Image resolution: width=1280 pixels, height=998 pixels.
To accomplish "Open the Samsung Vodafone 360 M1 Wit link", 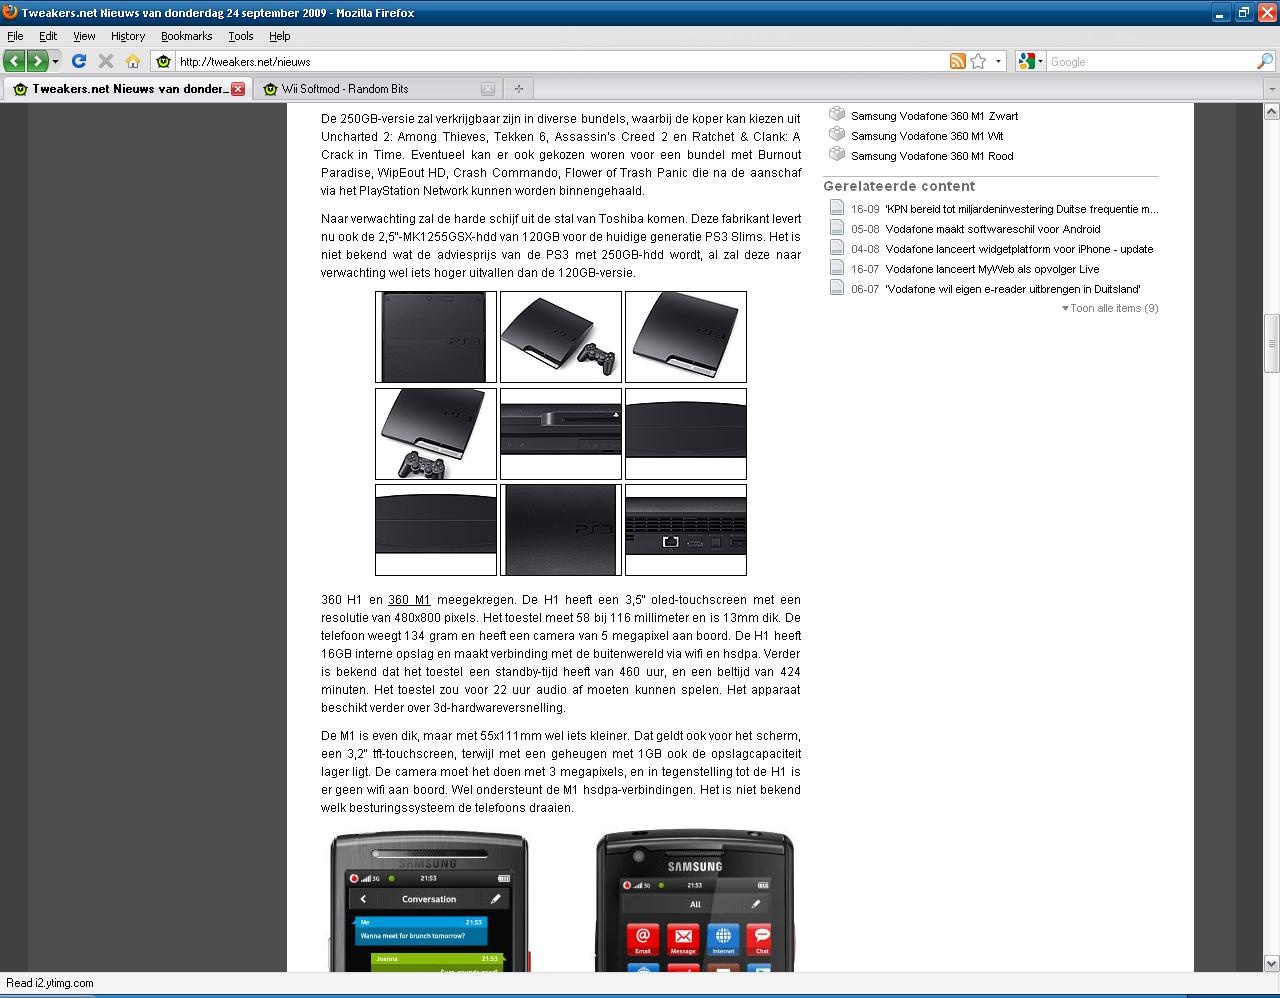I will [927, 136].
